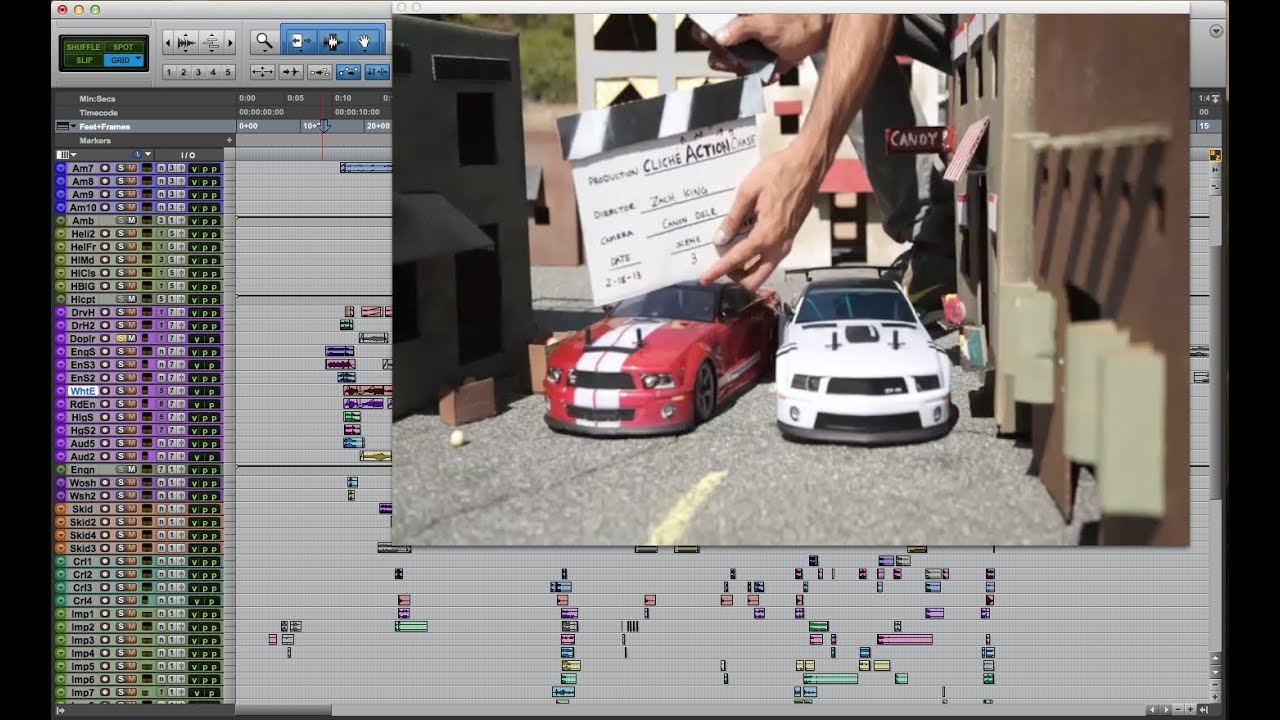Screen dimensions: 1280x720
Task: Open the GRID mode dropdown arrow
Action: [x=138, y=60]
